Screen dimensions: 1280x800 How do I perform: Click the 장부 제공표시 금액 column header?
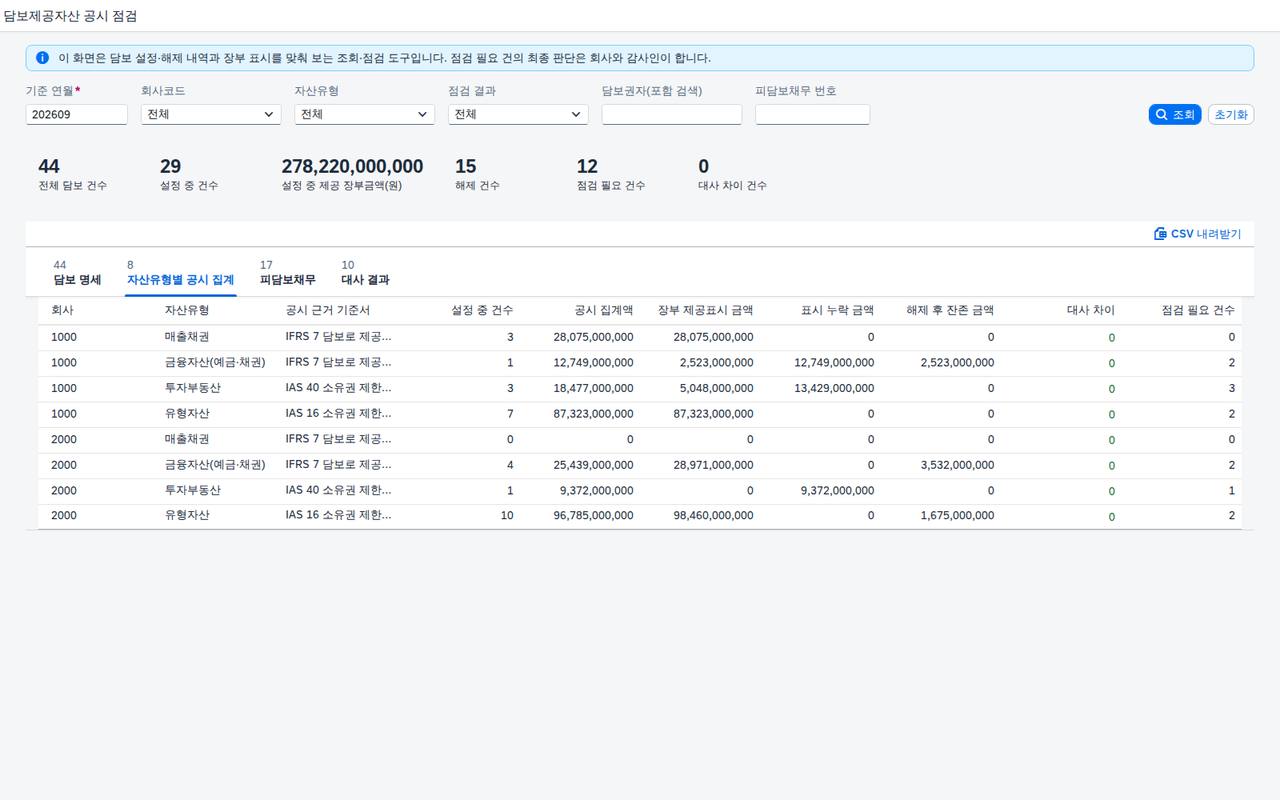coord(706,311)
